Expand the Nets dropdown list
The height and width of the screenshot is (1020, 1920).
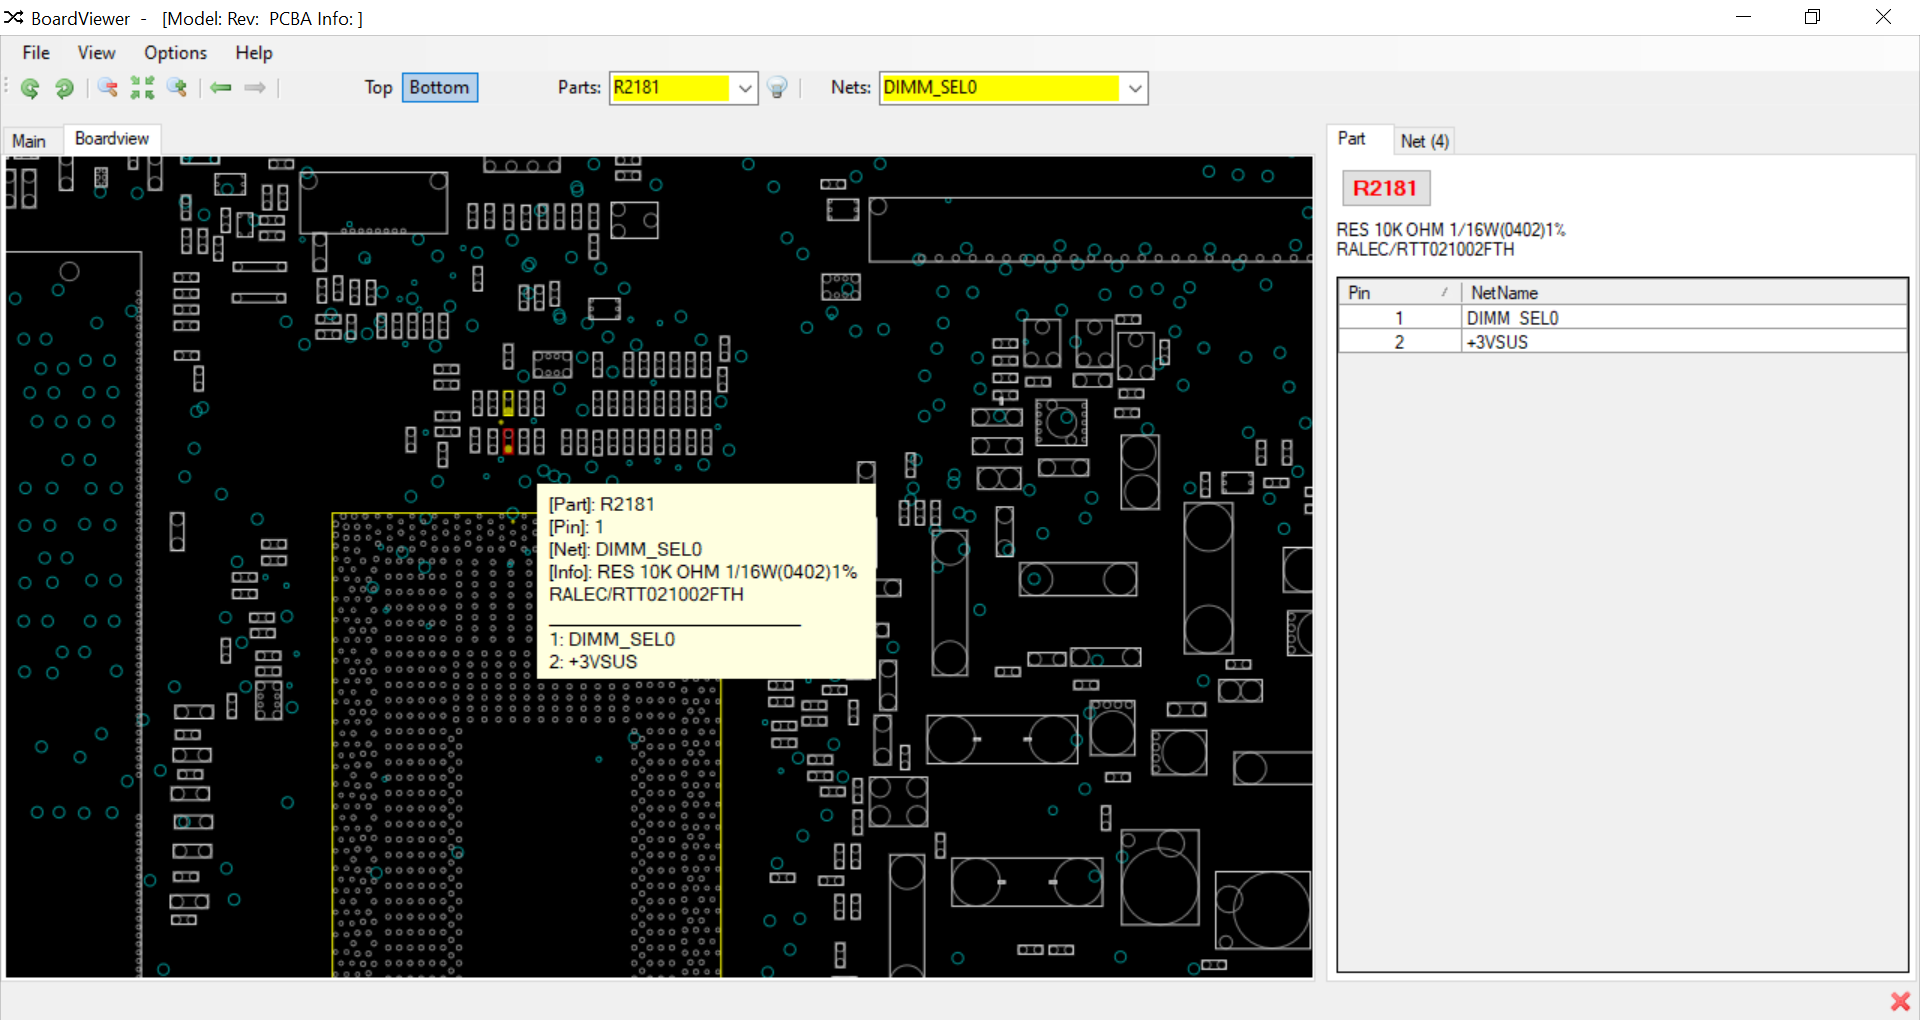[x=1134, y=88]
